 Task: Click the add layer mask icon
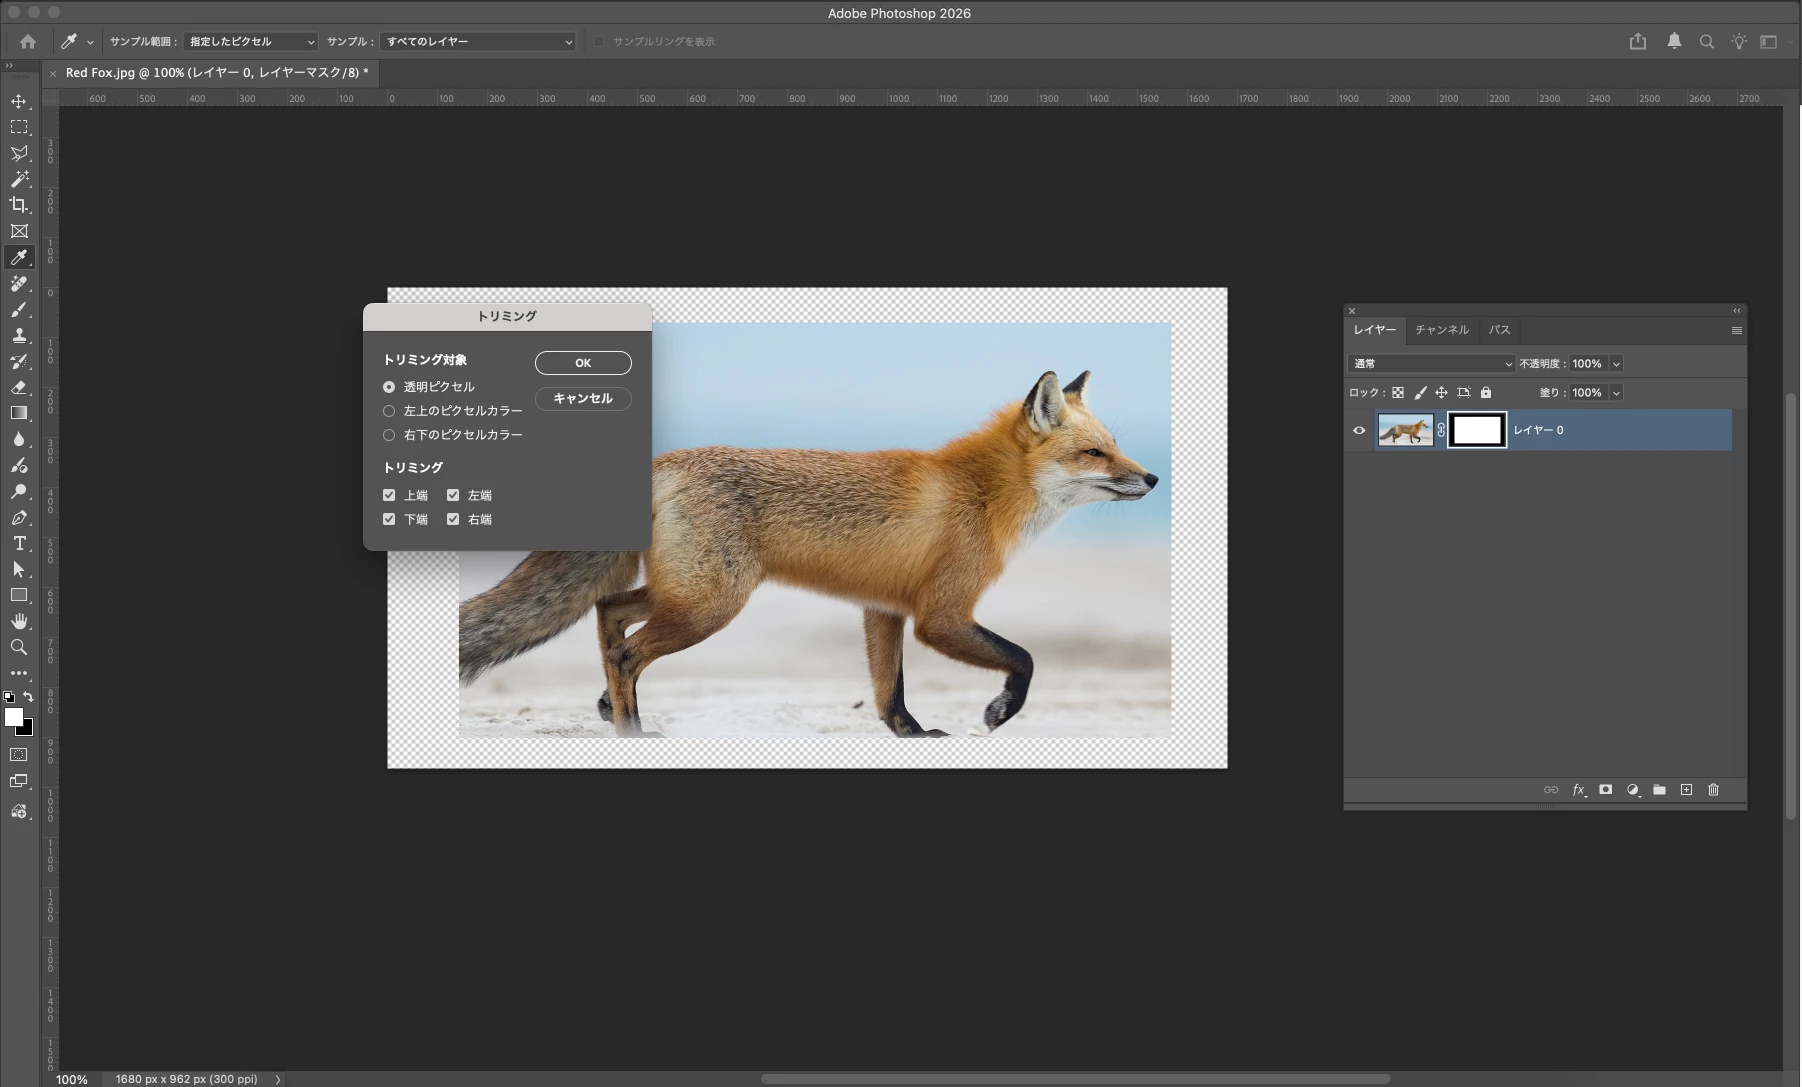[1605, 790]
